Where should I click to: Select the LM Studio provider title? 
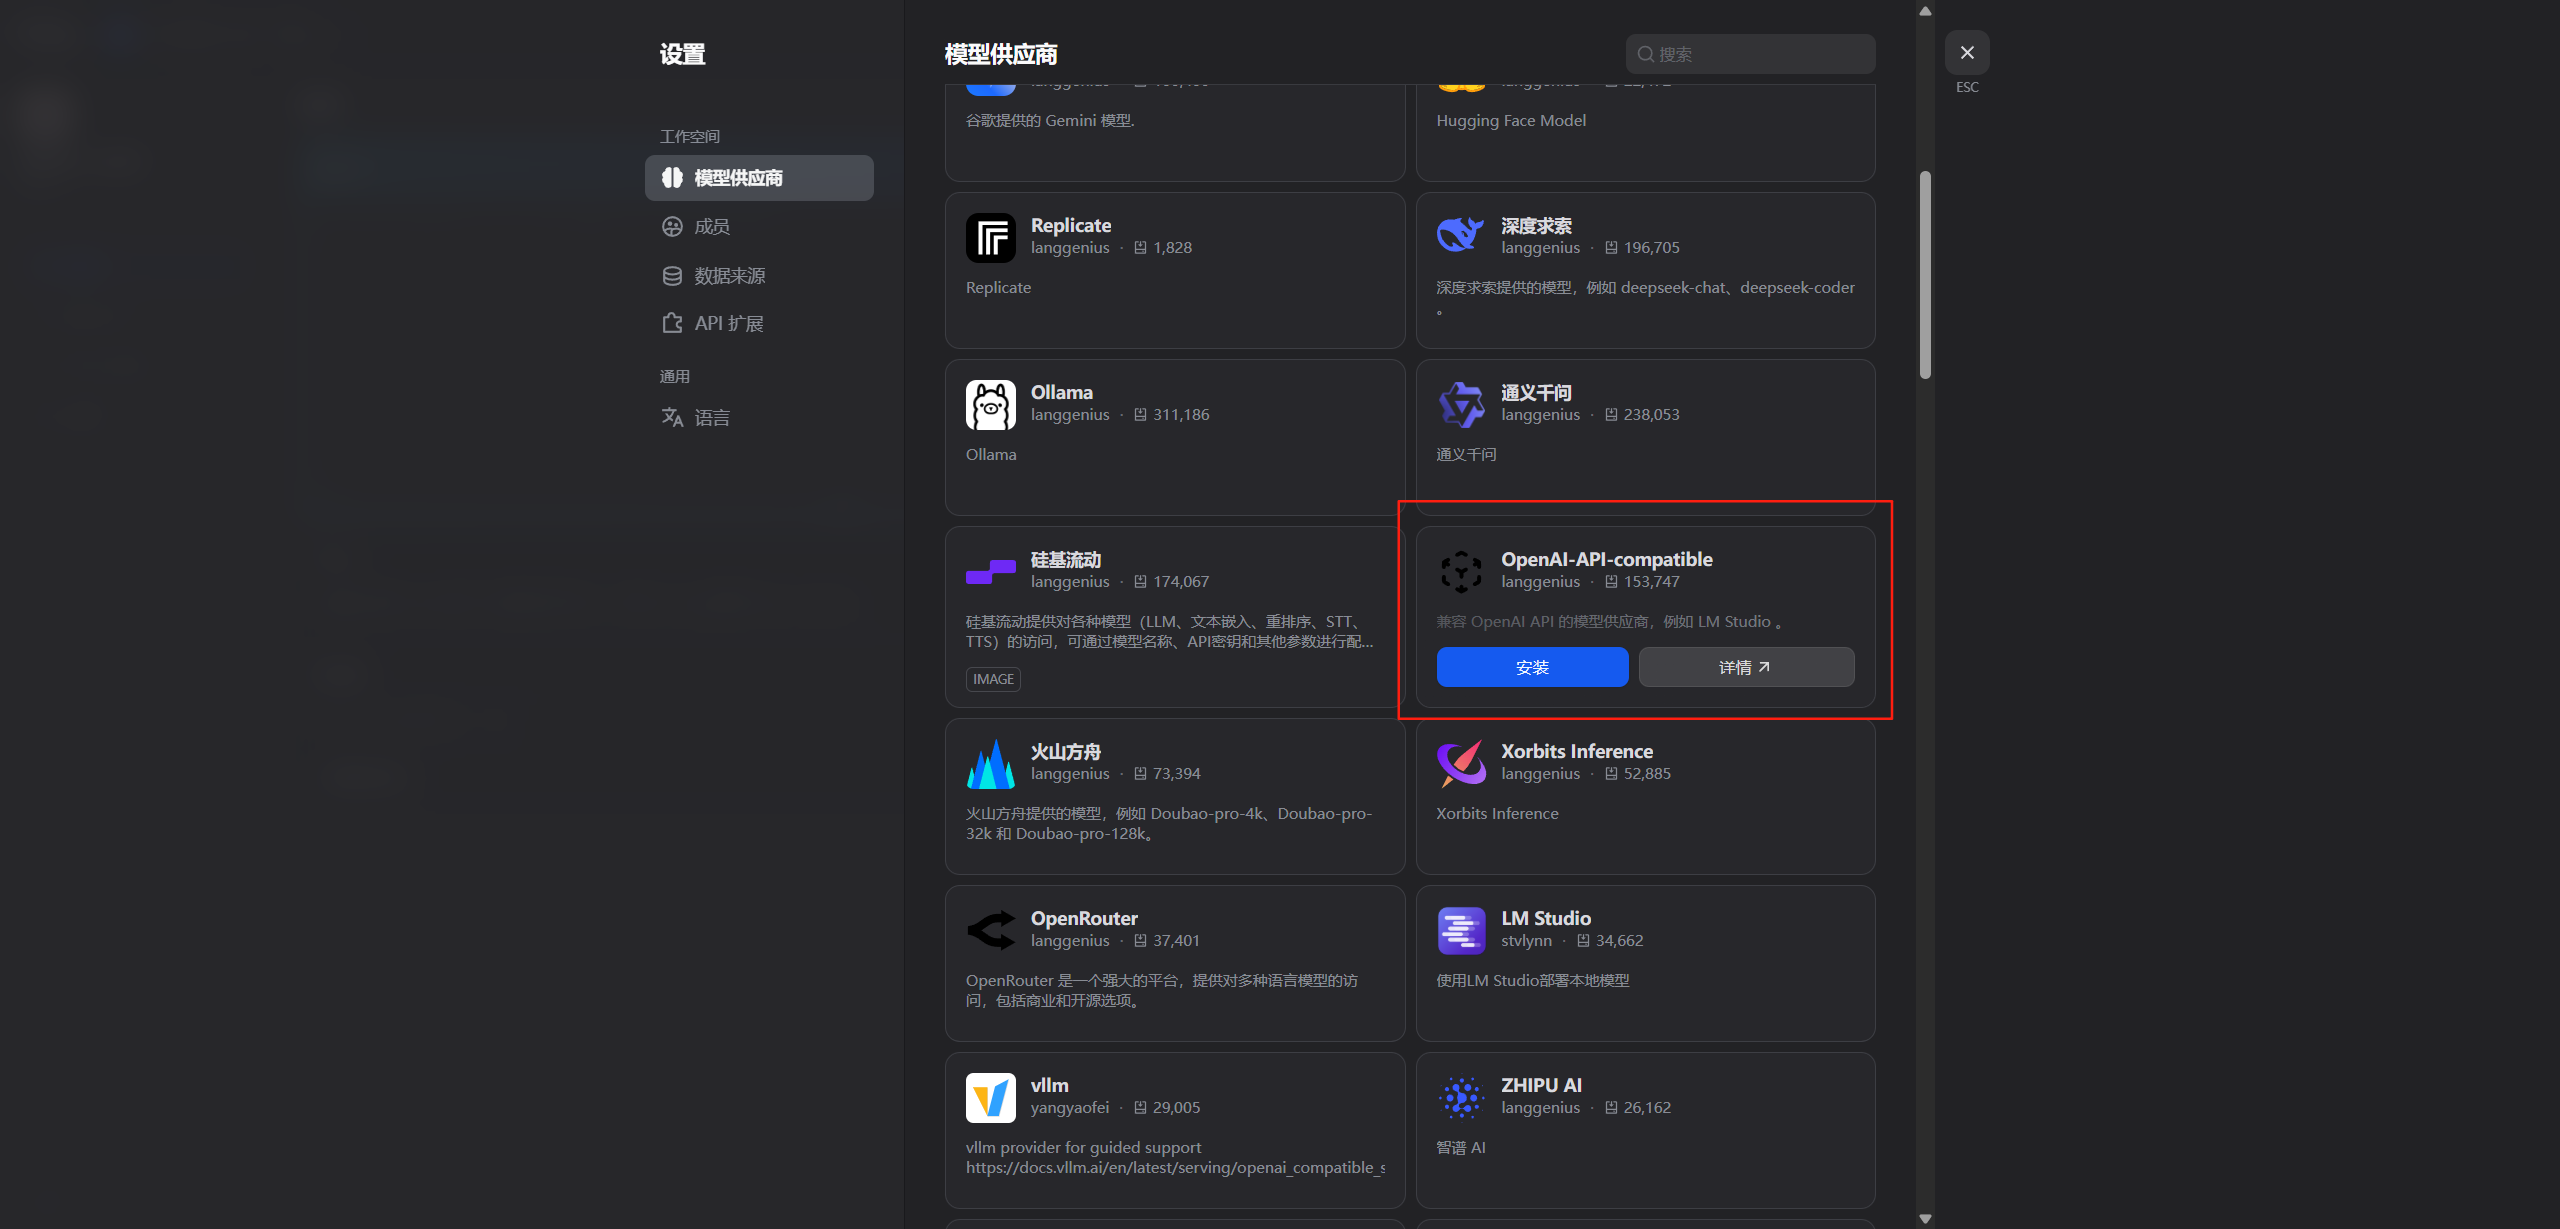1546,918
